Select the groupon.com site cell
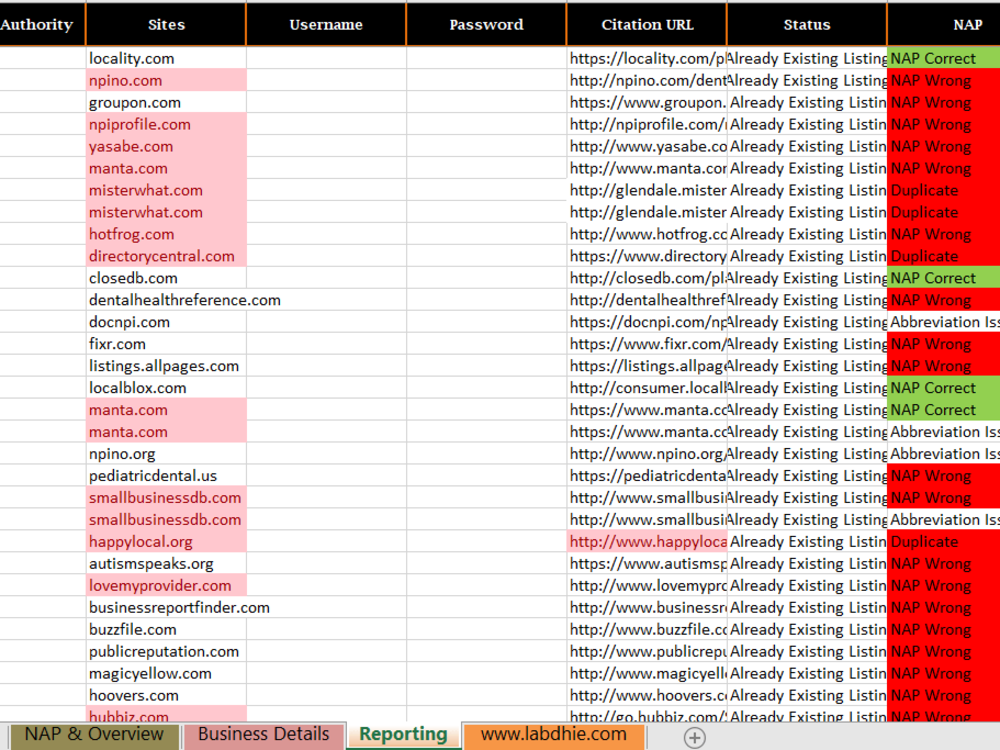This screenshot has width=1000, height=750. coord(166,103)
